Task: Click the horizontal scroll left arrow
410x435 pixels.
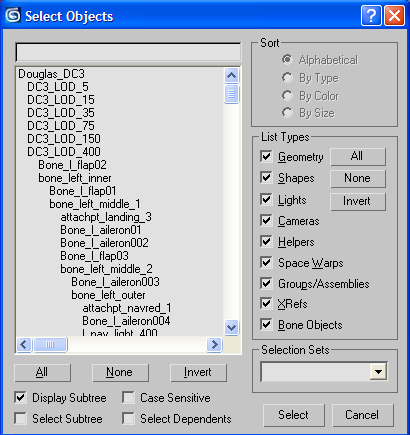Action: tap(24, 345)
